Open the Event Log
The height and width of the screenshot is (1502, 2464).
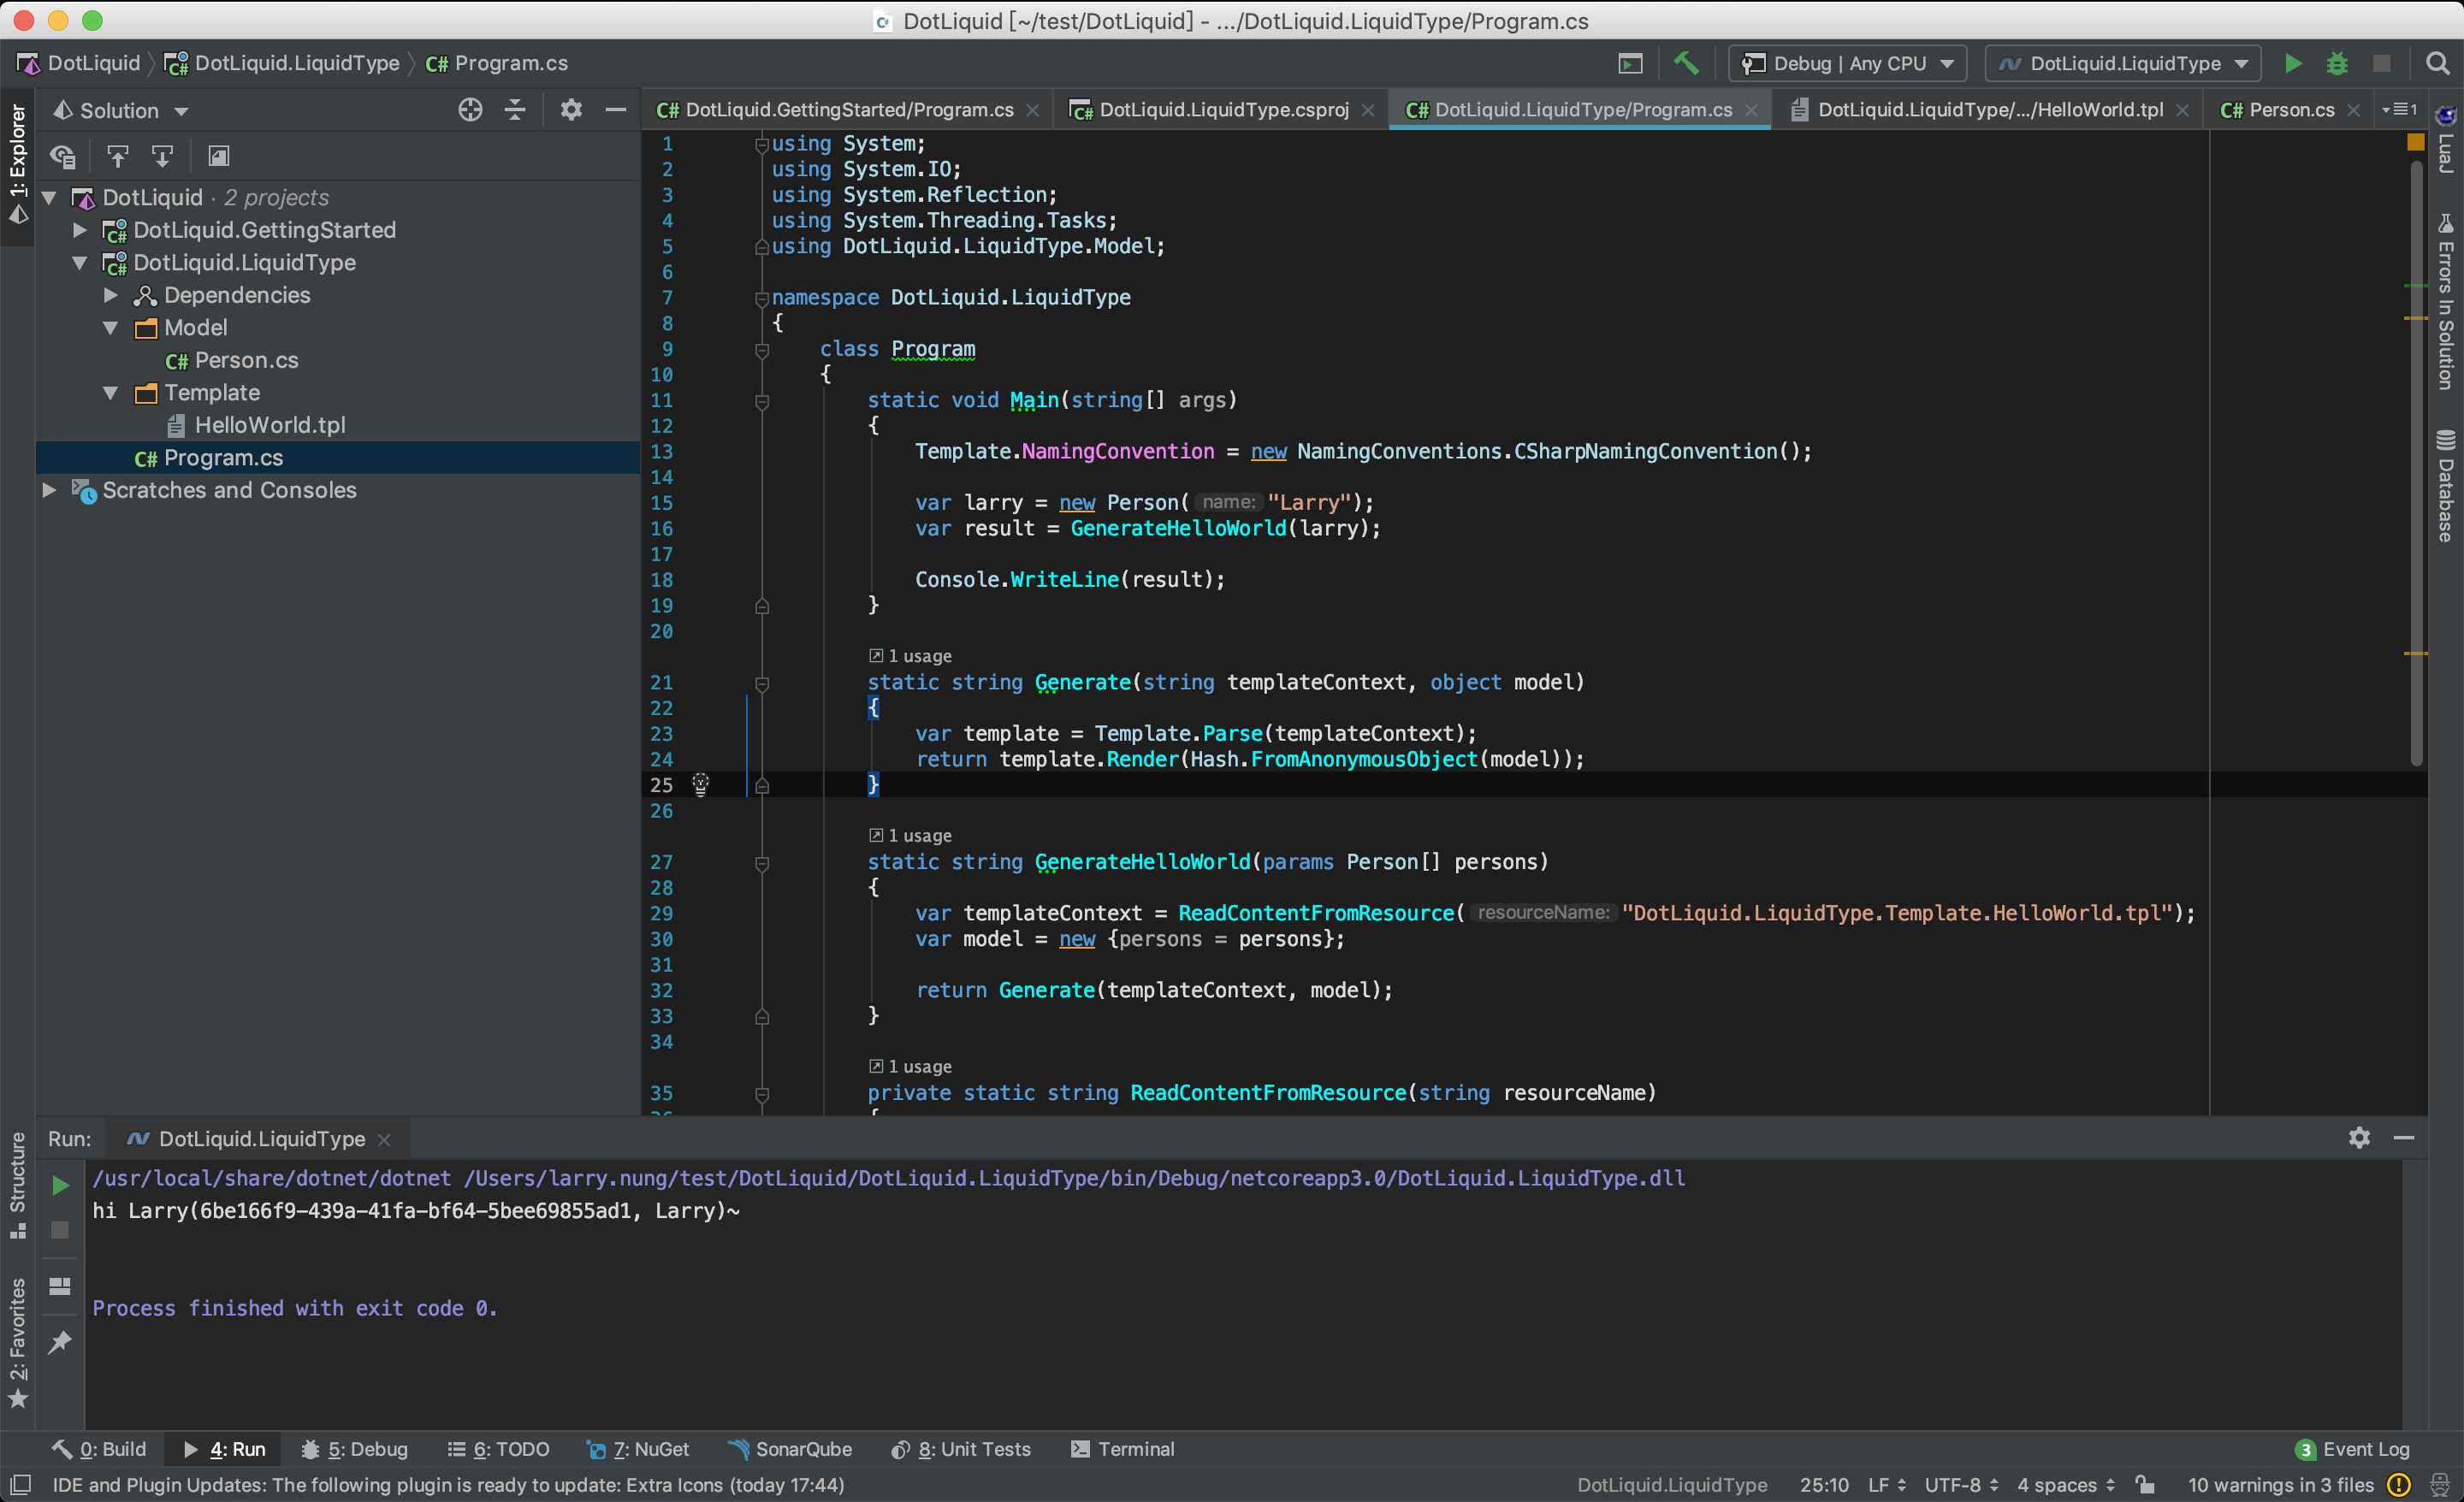pyautogui.click(x=2352, y=1449)
